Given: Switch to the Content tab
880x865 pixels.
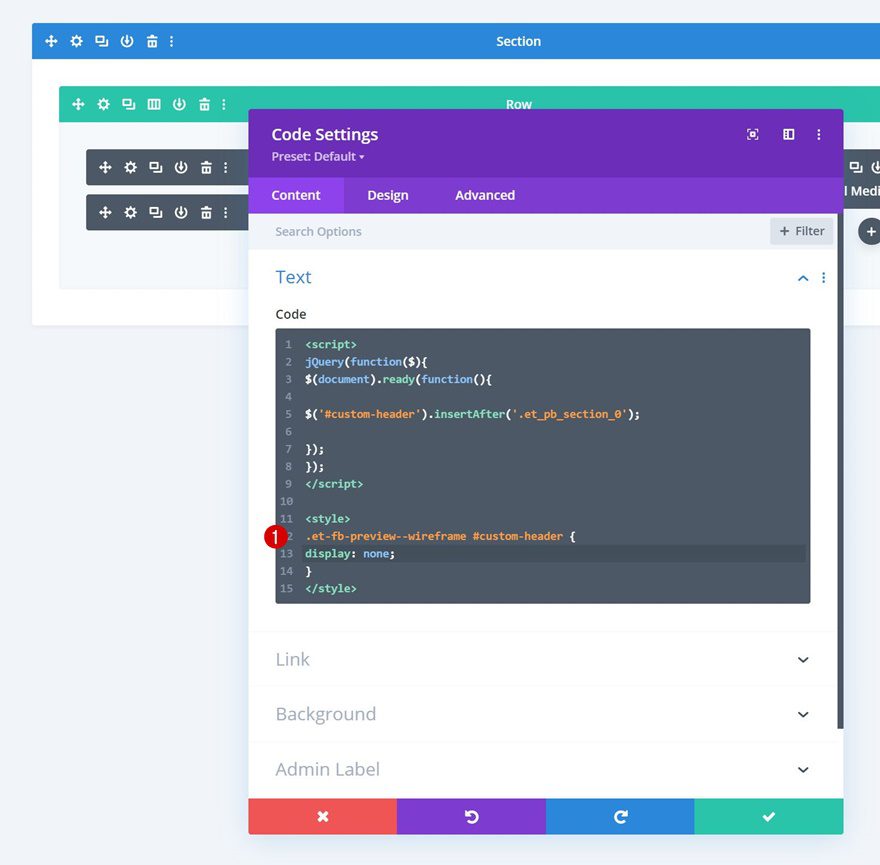Looking at the screenshot, I should point(296,195).
